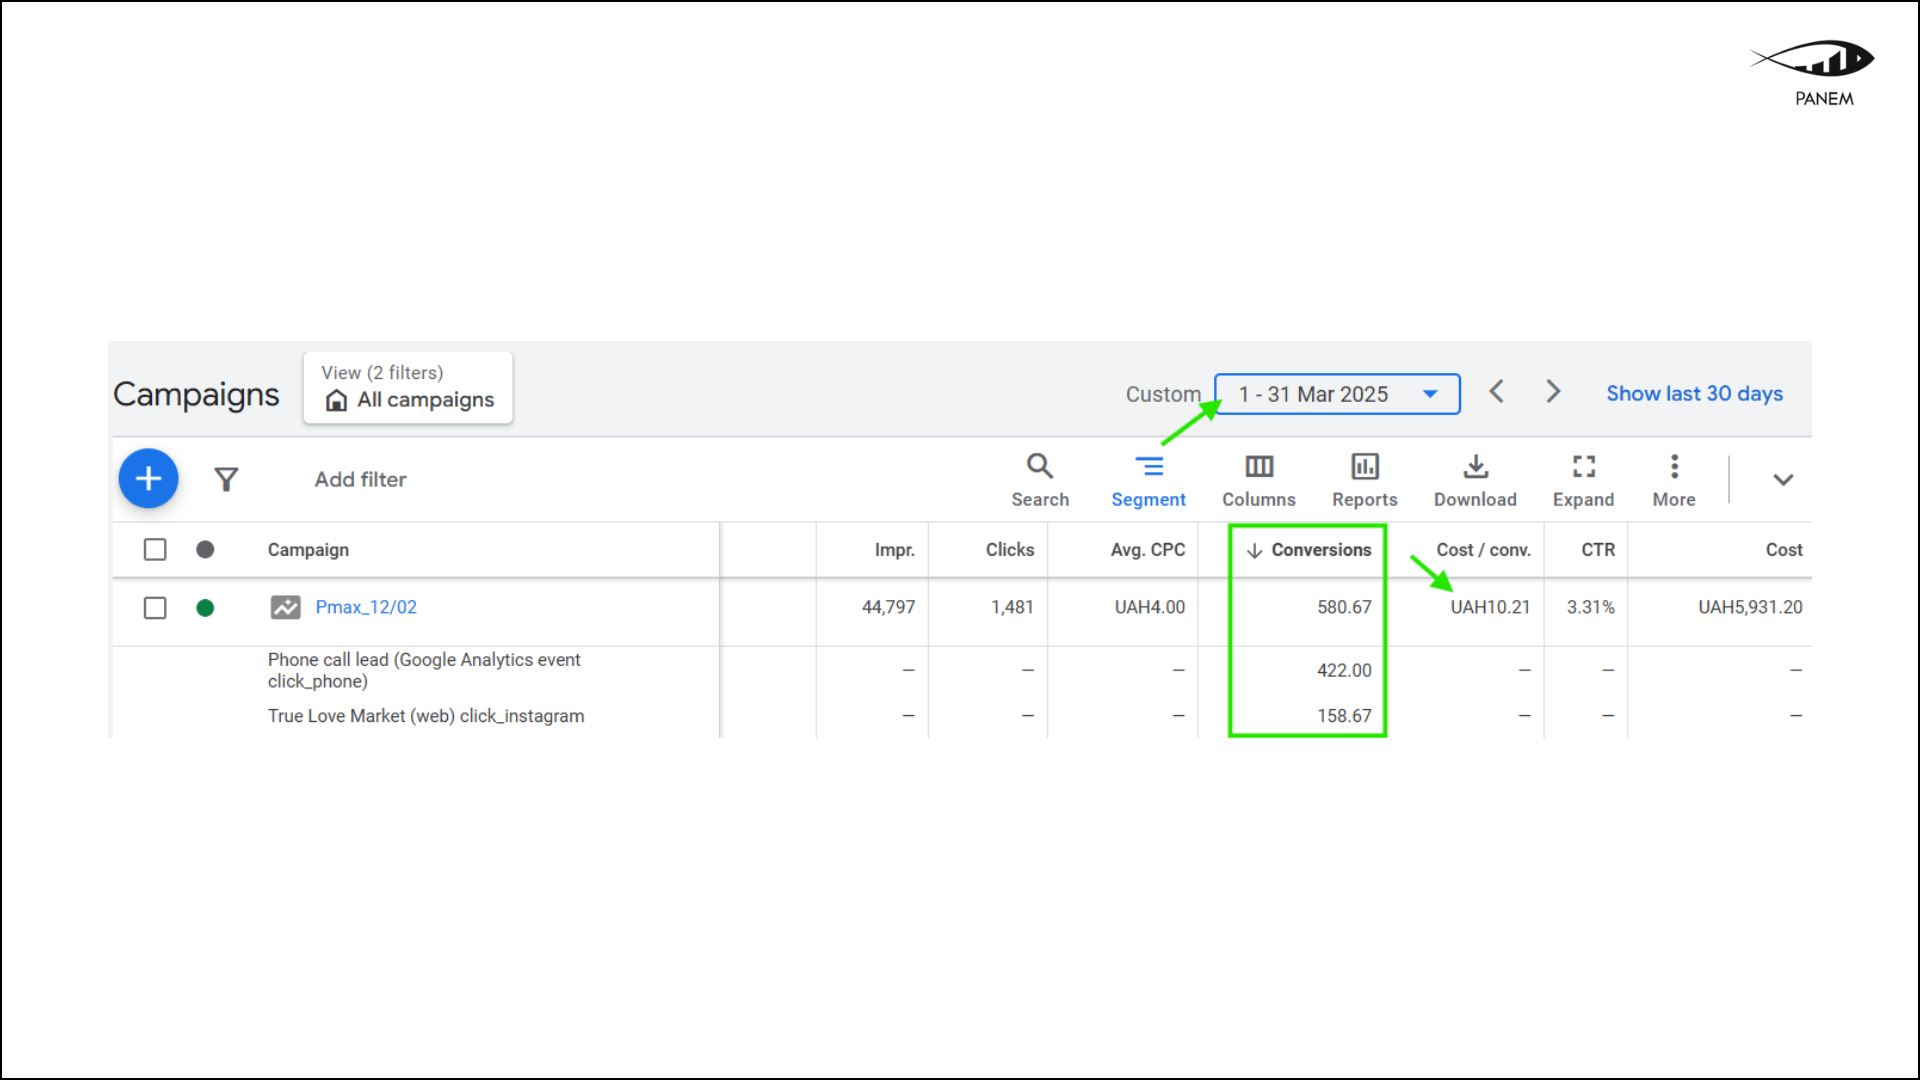The image size is (1920, 1080).
Task: Expand the table to full screen
Action: (1583, 478)
